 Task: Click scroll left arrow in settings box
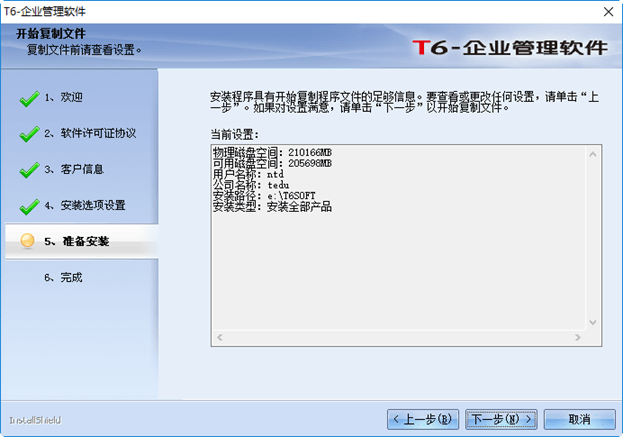(220, 337)
